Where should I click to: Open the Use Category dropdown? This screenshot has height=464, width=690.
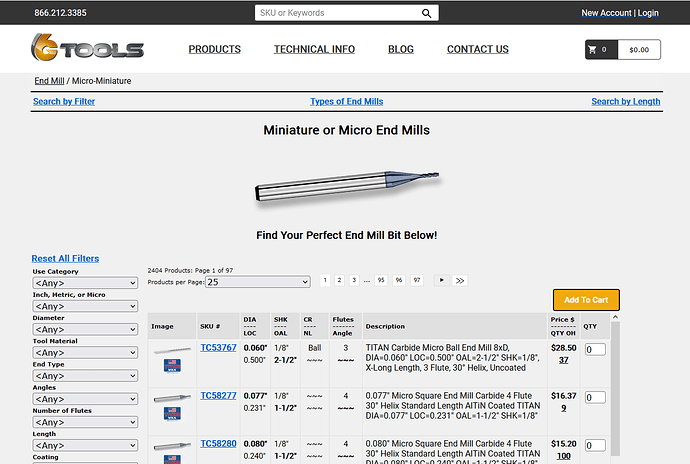point(85,283)
